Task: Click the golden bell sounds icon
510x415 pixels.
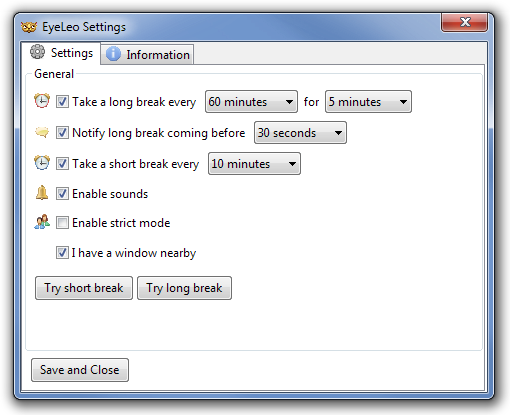Action: point(42,193)
